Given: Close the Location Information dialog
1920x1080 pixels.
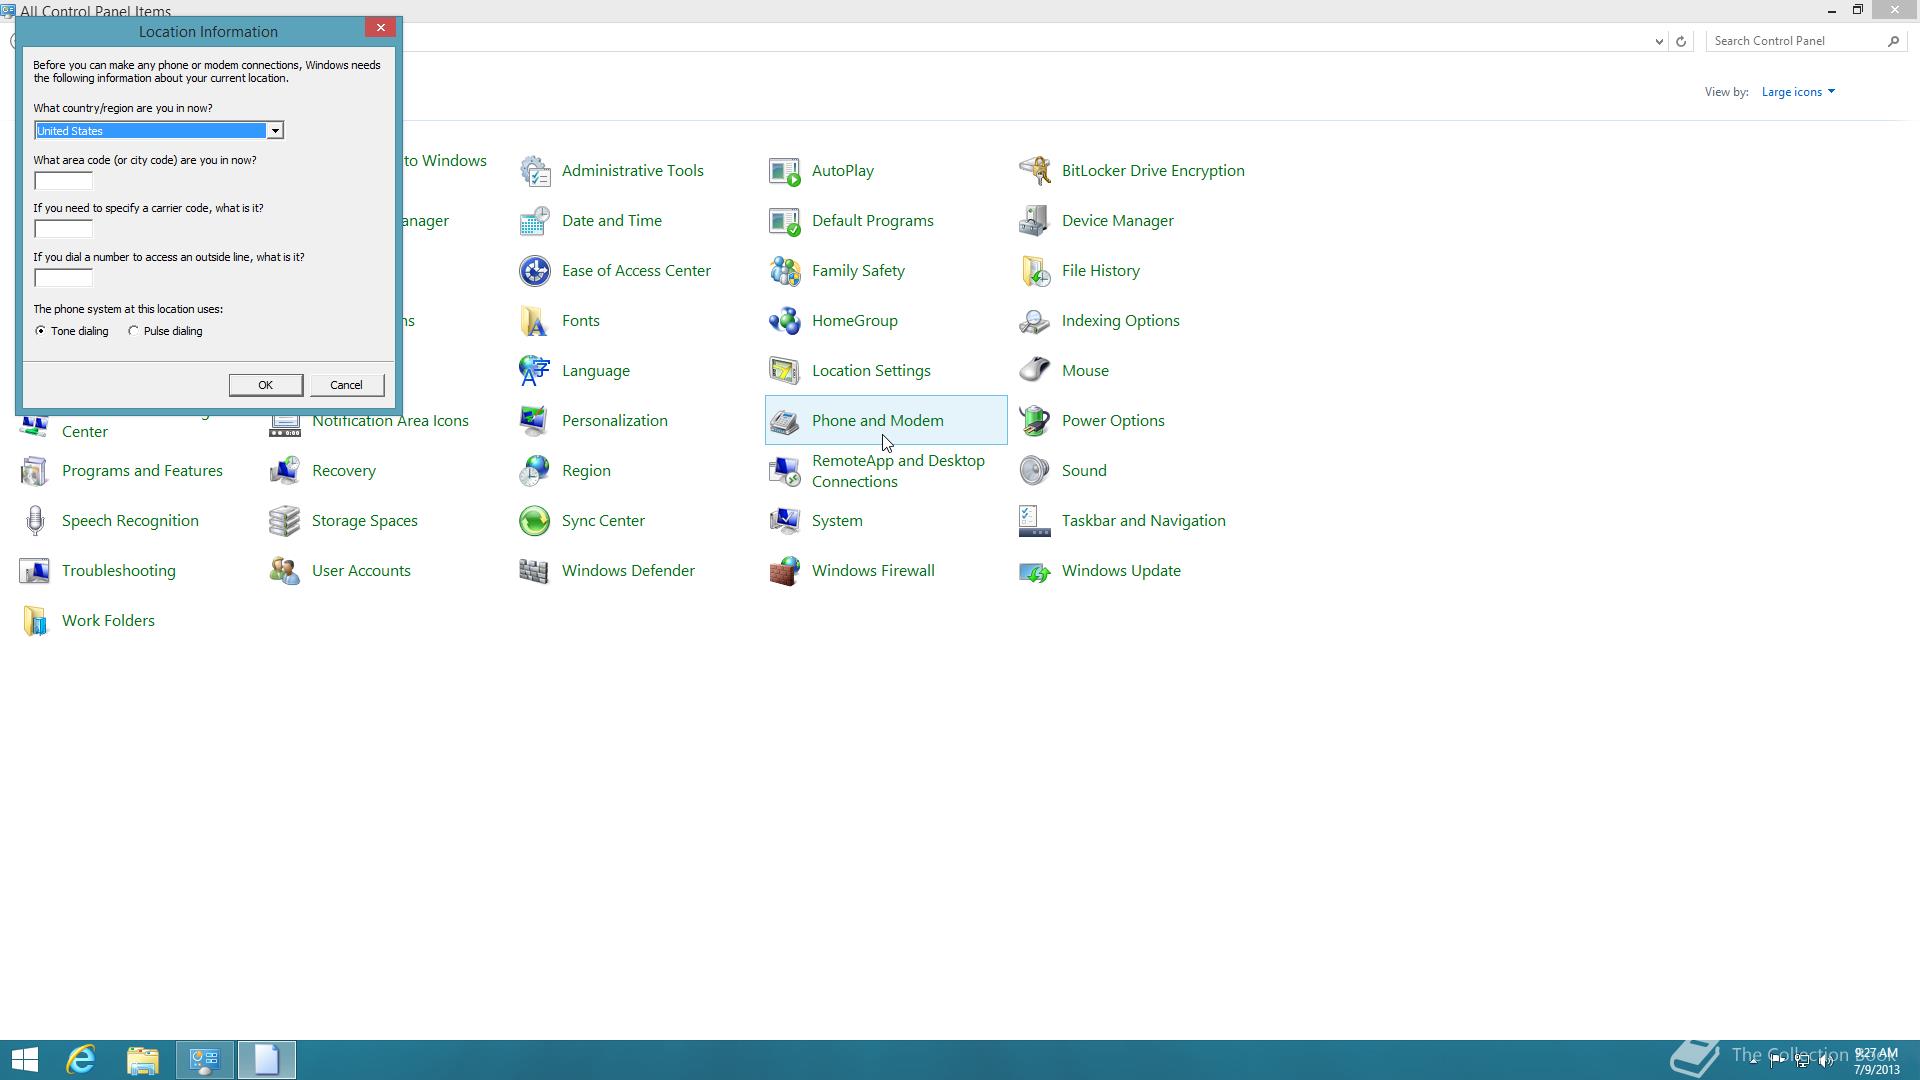Looking at the screenshot, I should (x=380, y=28).
